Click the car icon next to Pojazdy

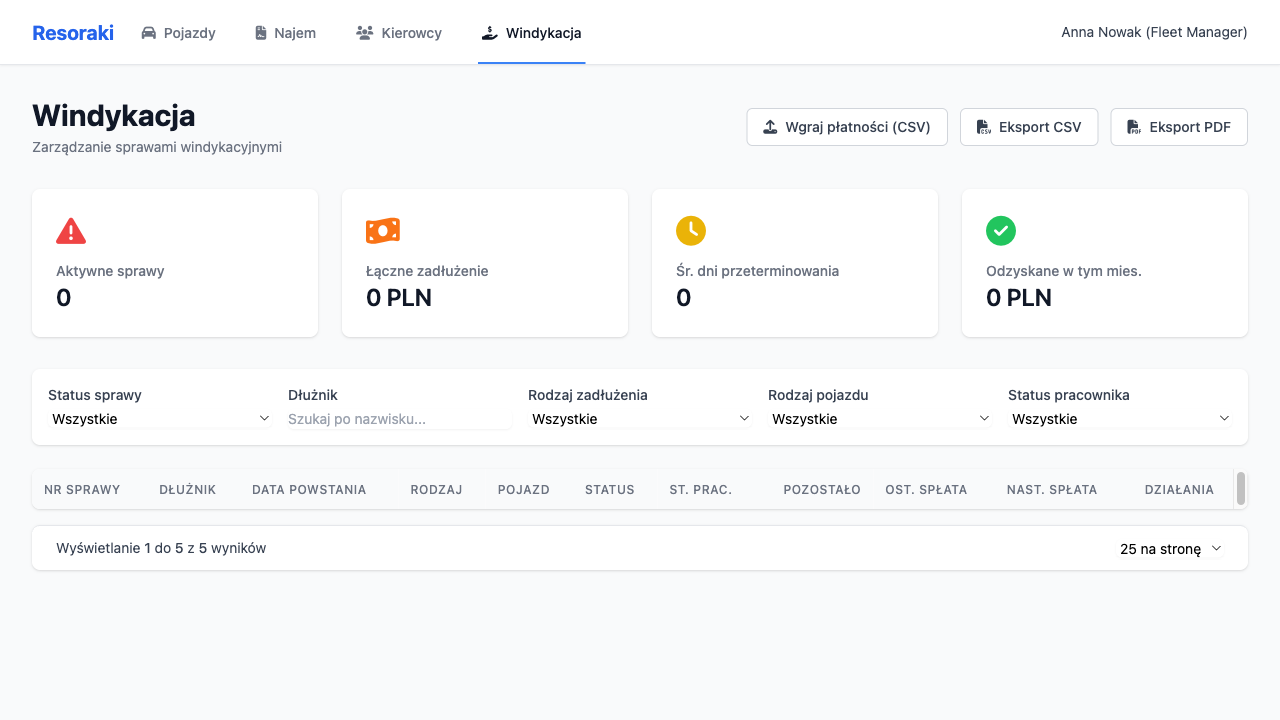[x=149, y=33]
